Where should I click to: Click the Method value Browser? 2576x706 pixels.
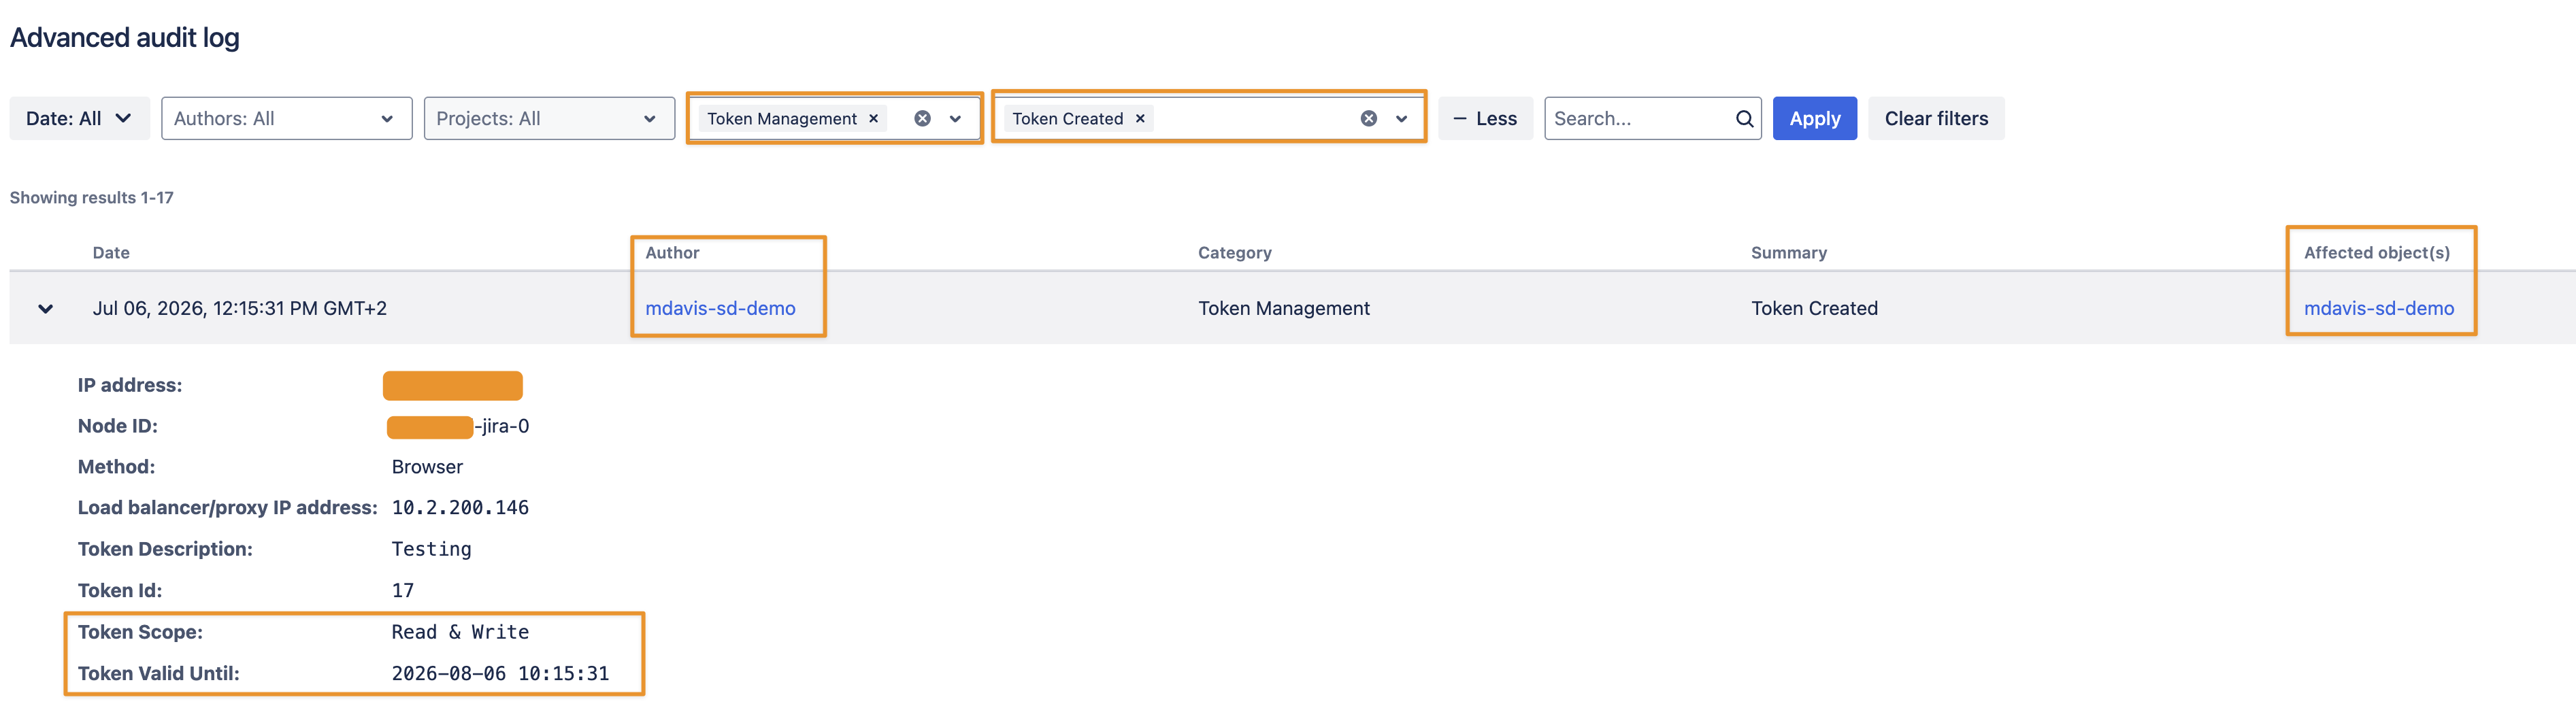point(427,467)
